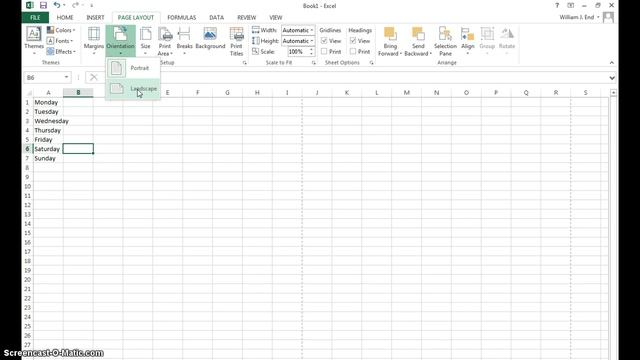
Task: Open the FILE tab
Action: [36, 18]
